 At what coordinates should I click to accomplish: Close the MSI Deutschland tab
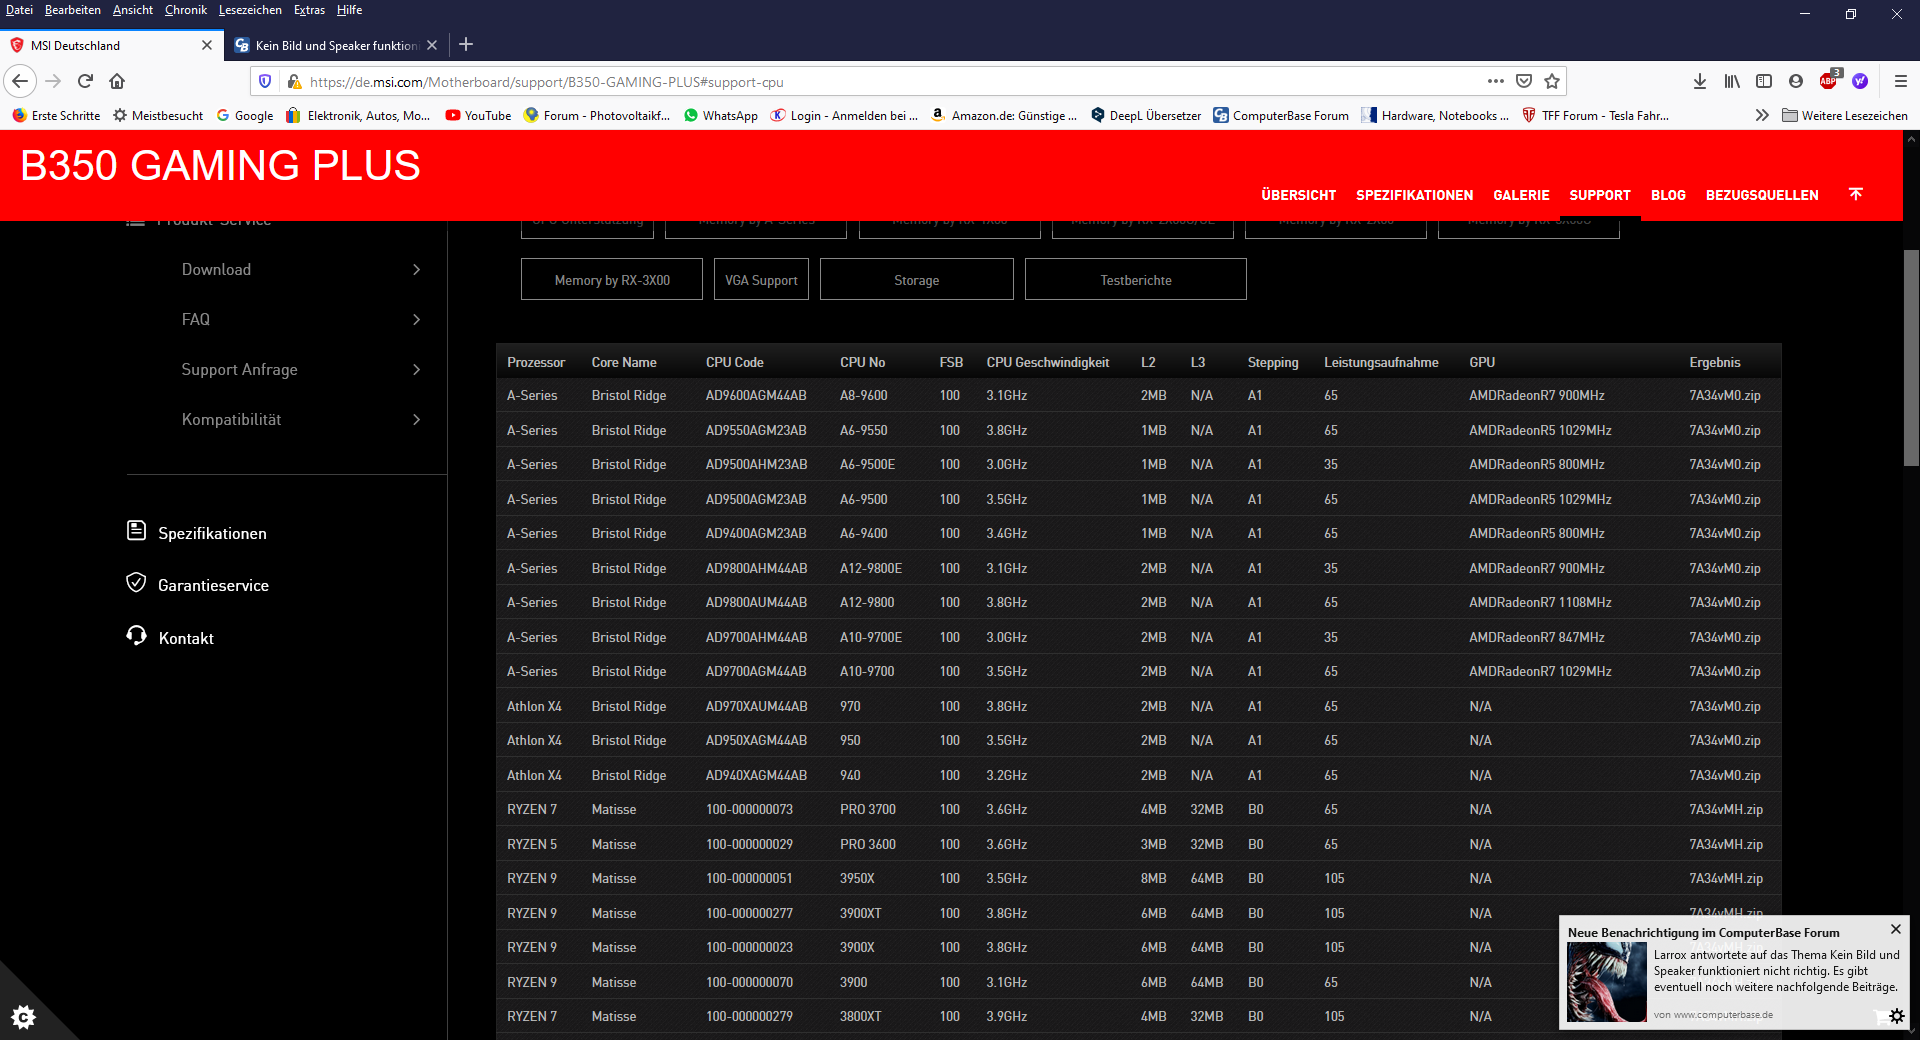tap(207, 45)
